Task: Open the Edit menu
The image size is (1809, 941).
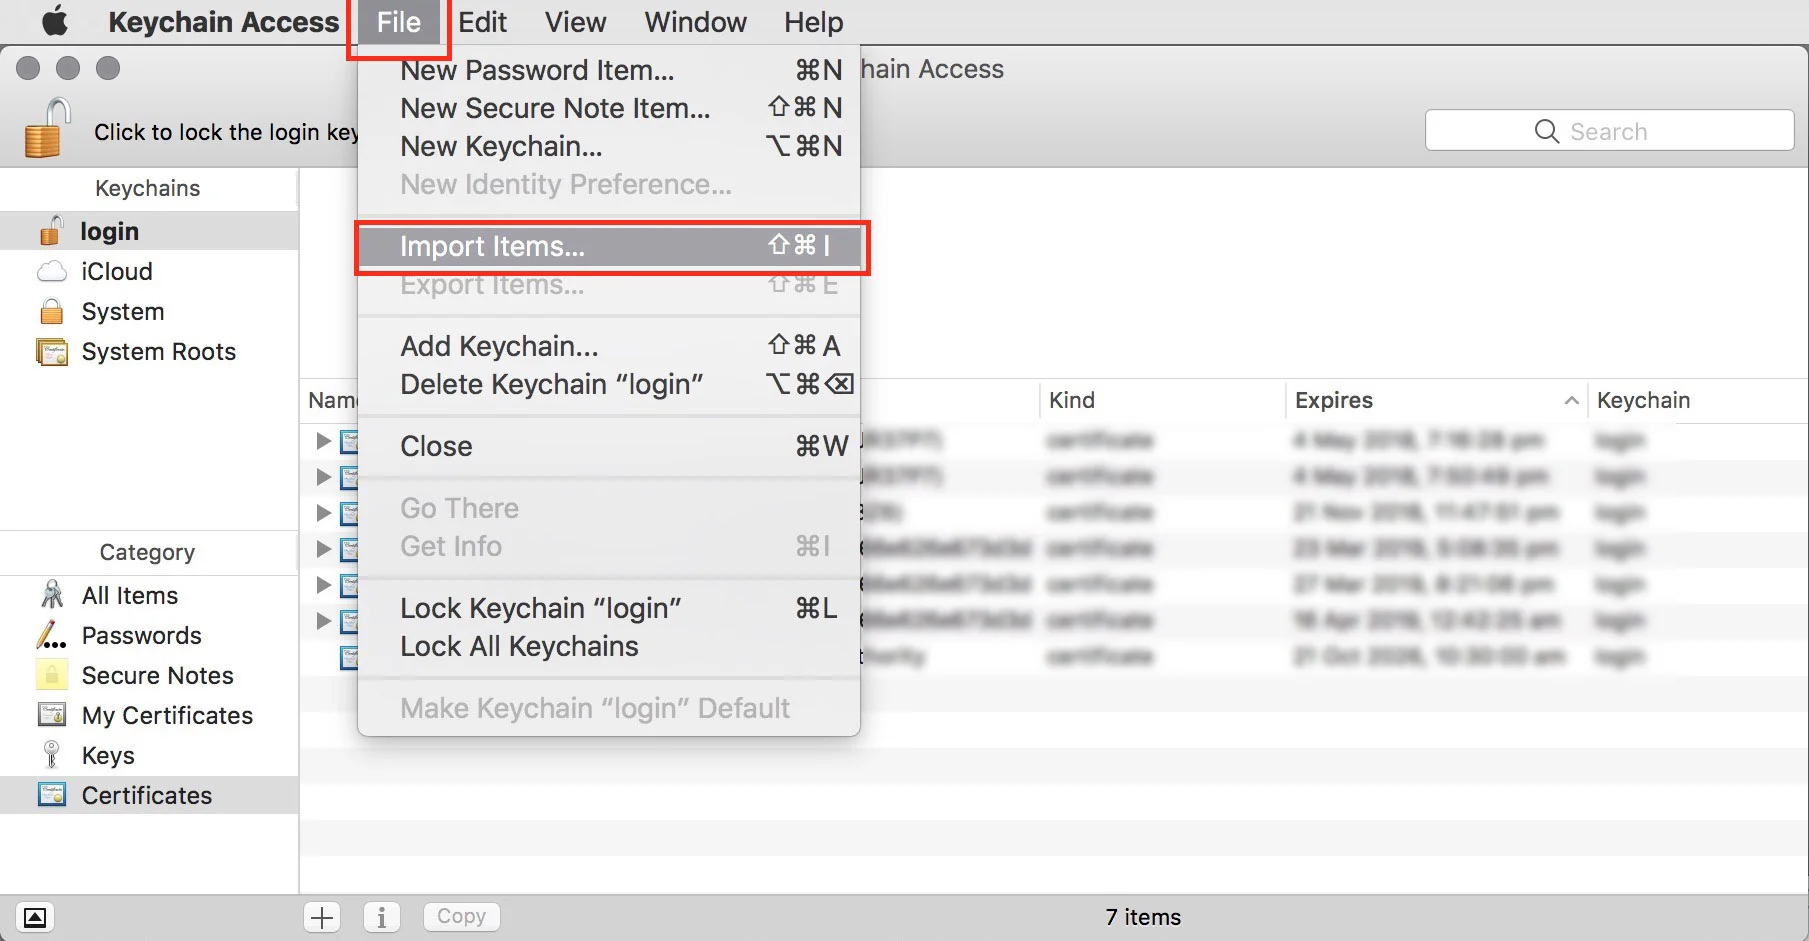Action: coord(482,22)
